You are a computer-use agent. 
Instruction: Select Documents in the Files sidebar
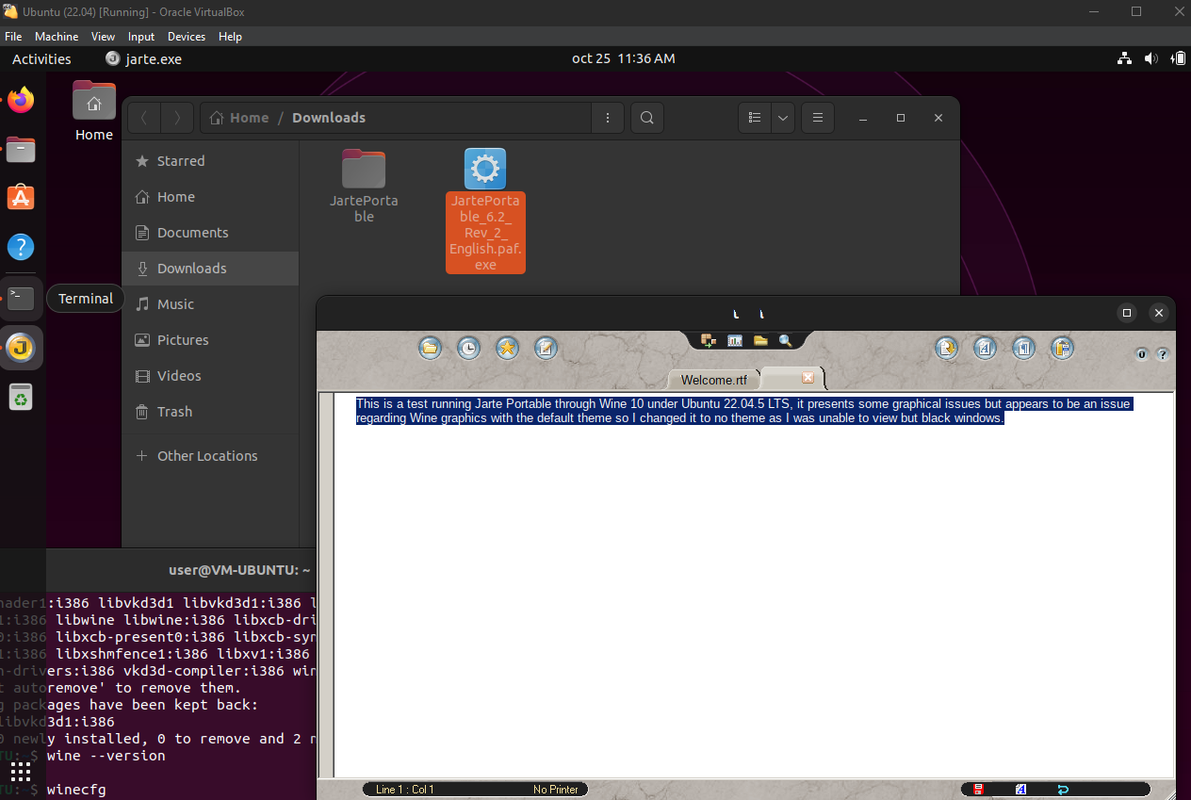point(210,232)
